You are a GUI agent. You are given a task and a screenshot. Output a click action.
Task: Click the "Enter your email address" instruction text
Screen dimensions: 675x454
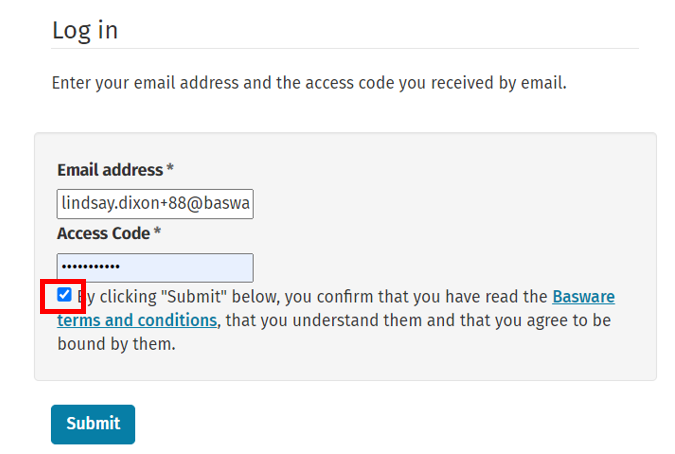(x=309, y=83)
